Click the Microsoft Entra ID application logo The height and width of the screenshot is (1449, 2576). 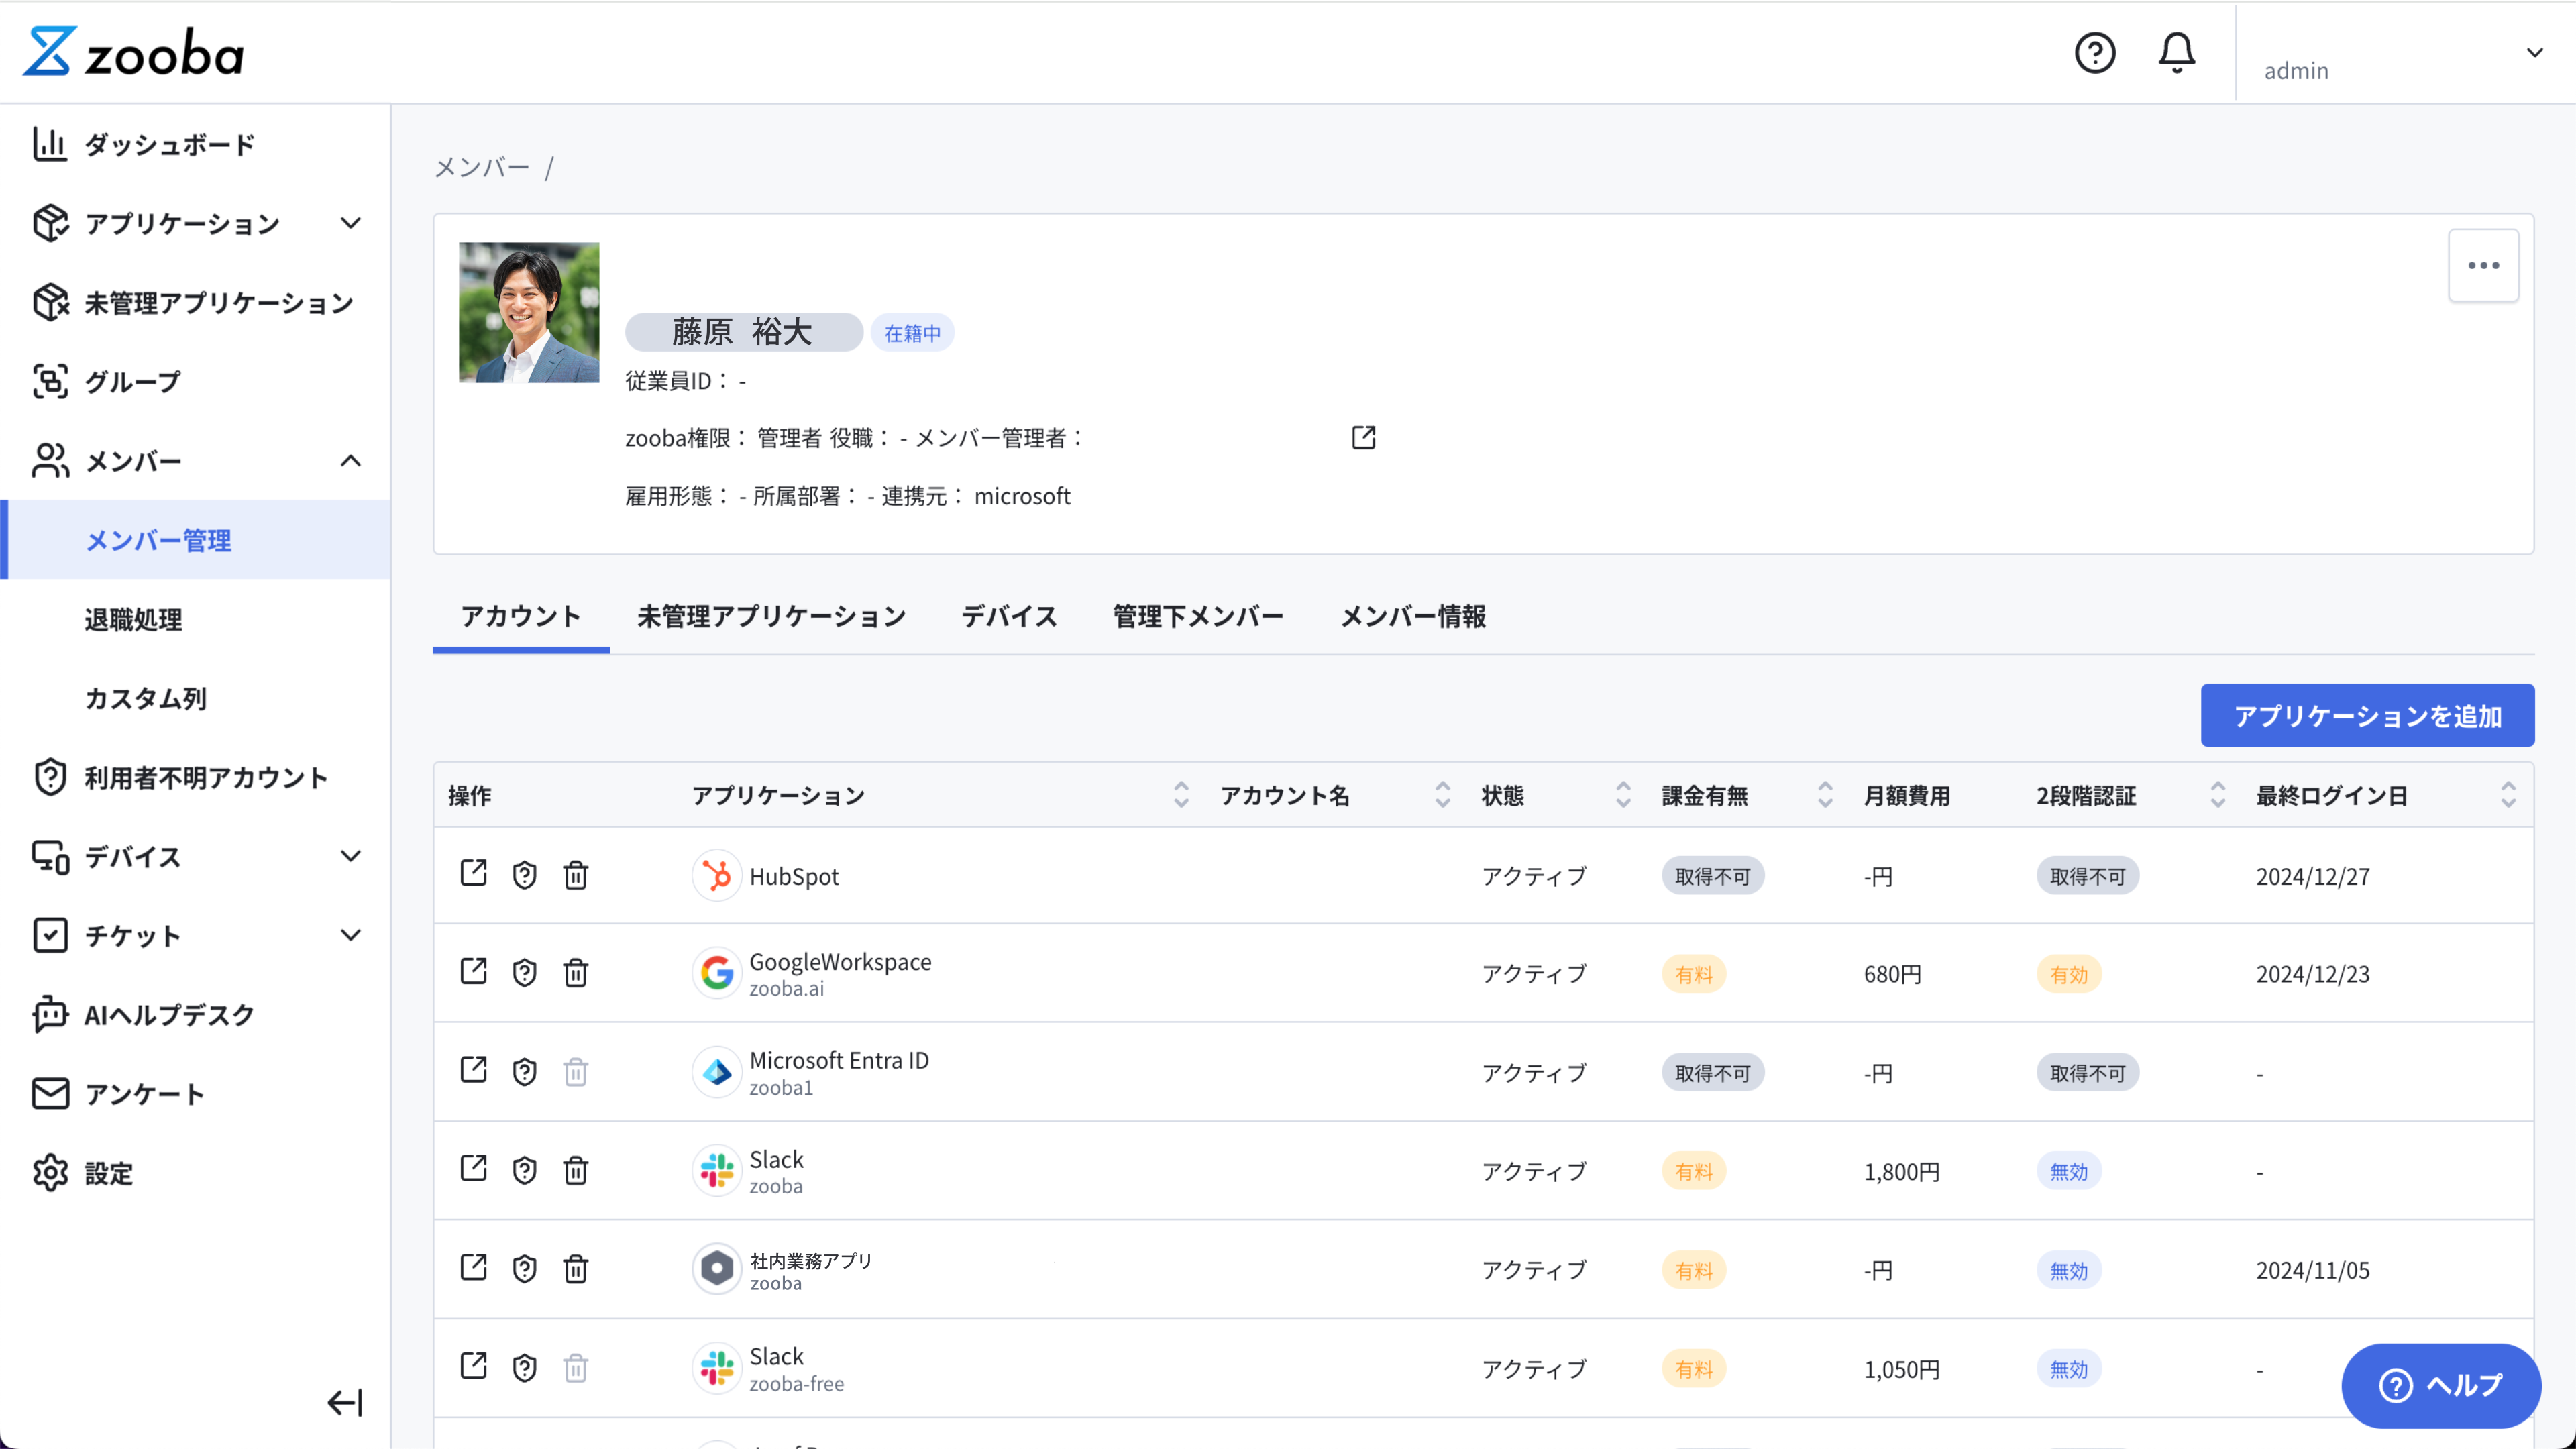tap(716, 1071)
